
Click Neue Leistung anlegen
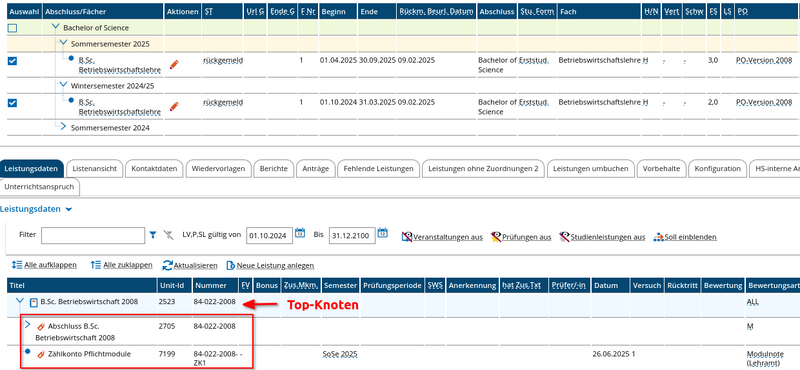tap(270, 265)
